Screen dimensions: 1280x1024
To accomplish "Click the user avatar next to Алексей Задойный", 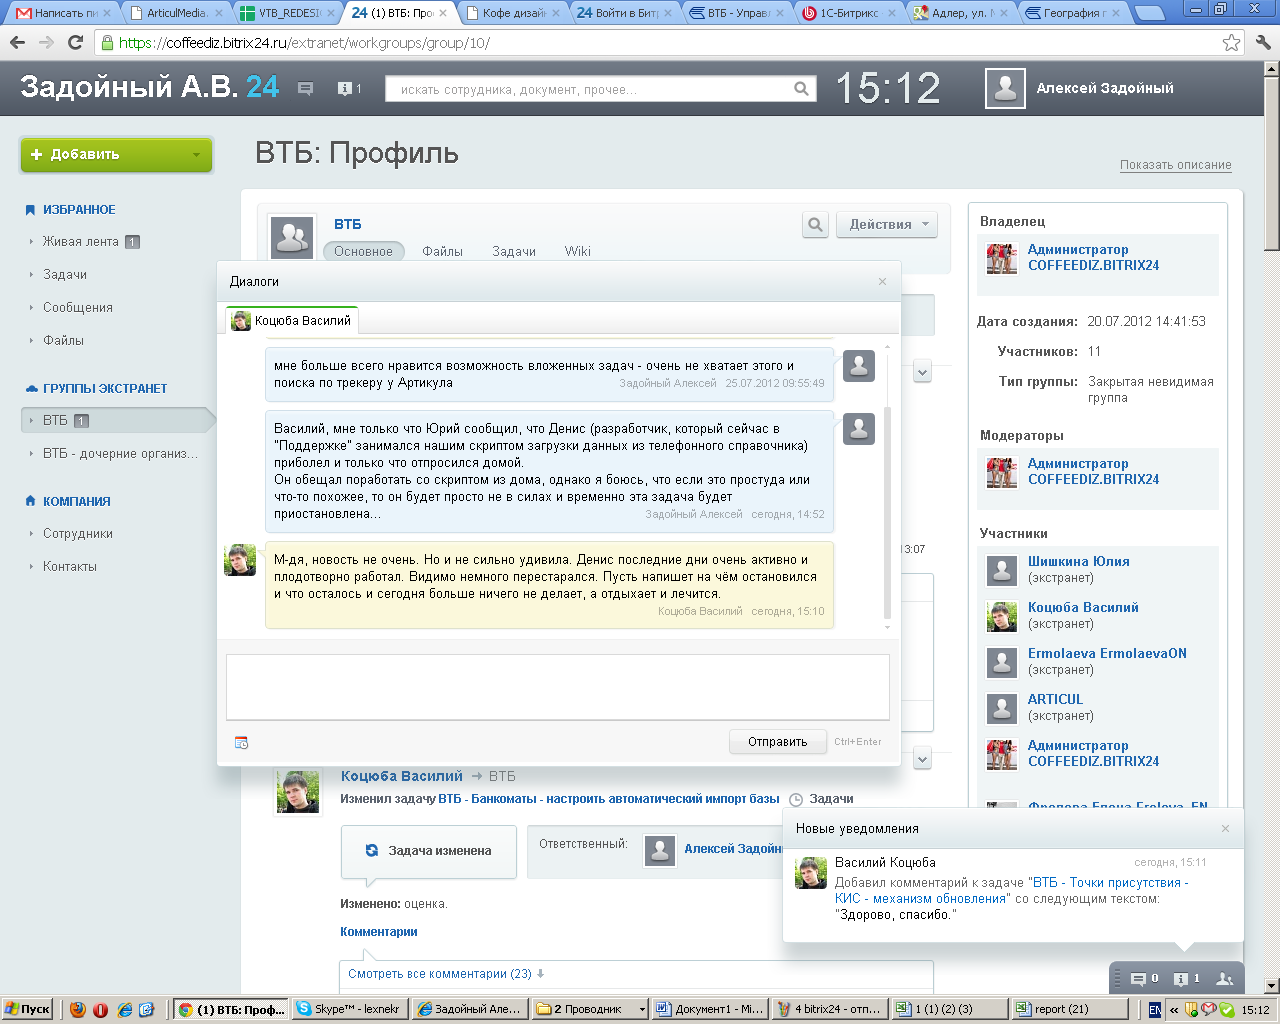I will click(1005, 88).
